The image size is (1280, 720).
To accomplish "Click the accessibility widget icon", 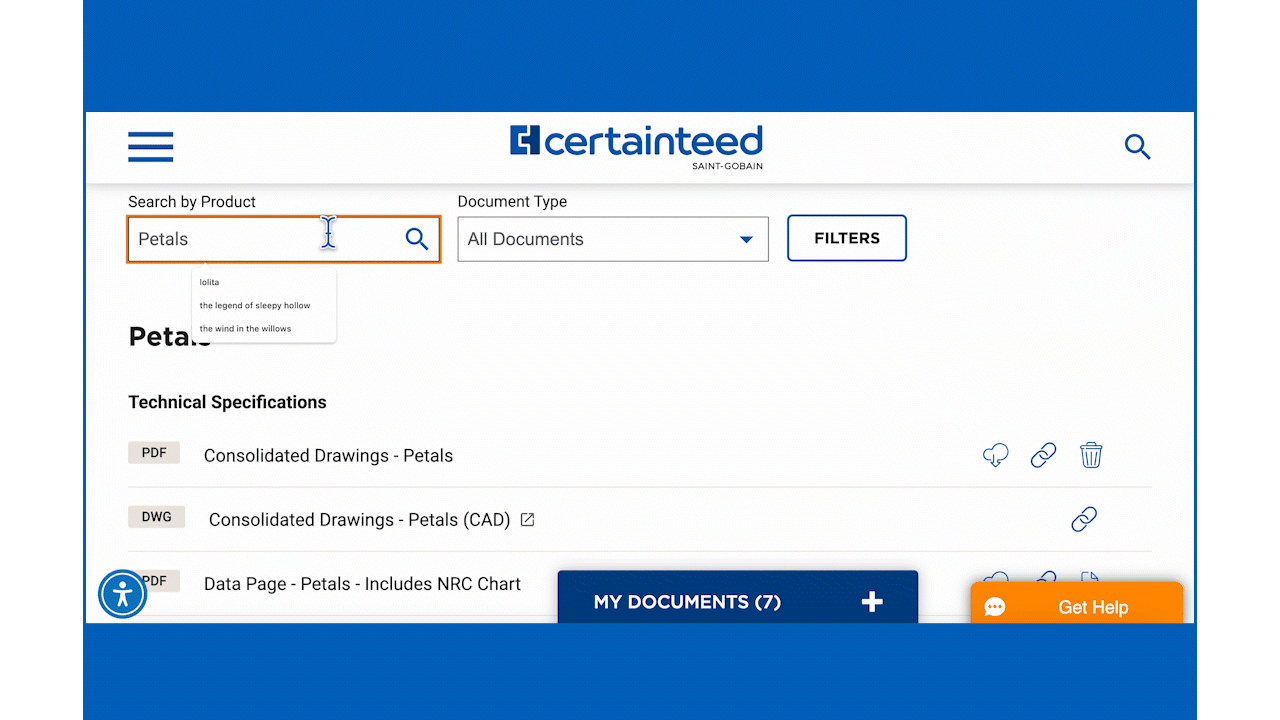I will click(122, 594).
